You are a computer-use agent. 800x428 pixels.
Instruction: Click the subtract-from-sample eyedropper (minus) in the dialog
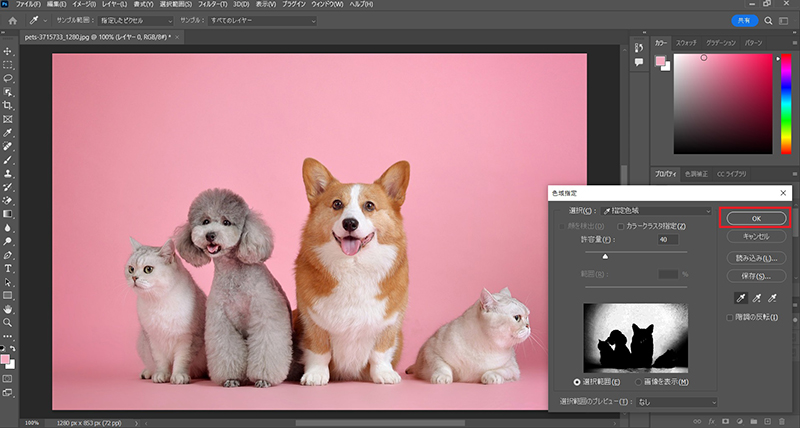point(773,298)
